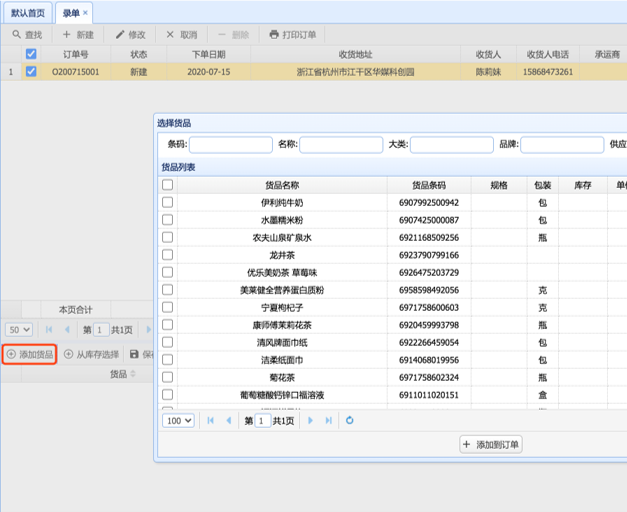Check the box for 康师傅茉莉花茶
Screen dimensions: 627x512
pos(168,324)
